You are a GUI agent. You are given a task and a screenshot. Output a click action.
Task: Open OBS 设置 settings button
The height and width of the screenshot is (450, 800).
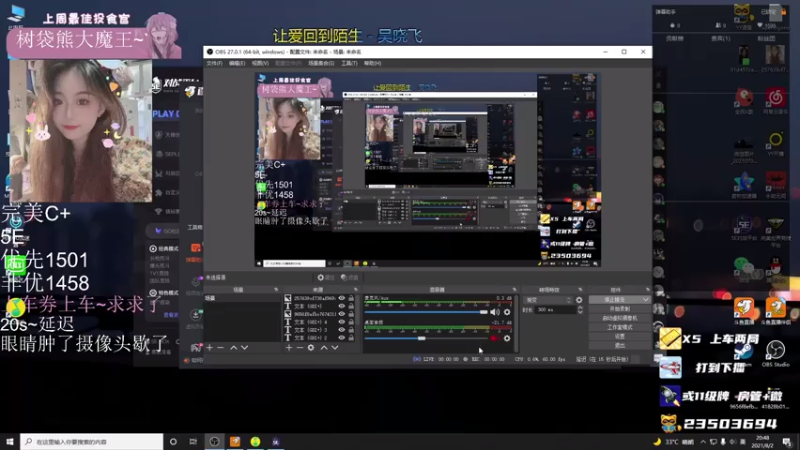(619, 336)
